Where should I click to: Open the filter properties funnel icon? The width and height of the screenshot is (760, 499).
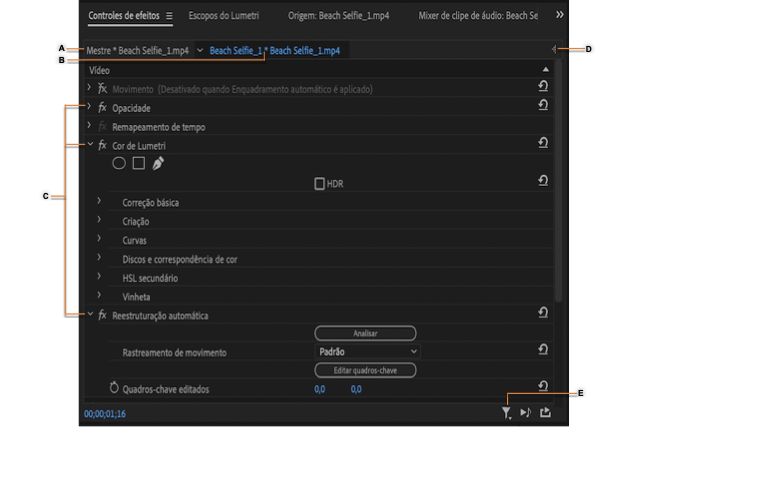point(507,413)
